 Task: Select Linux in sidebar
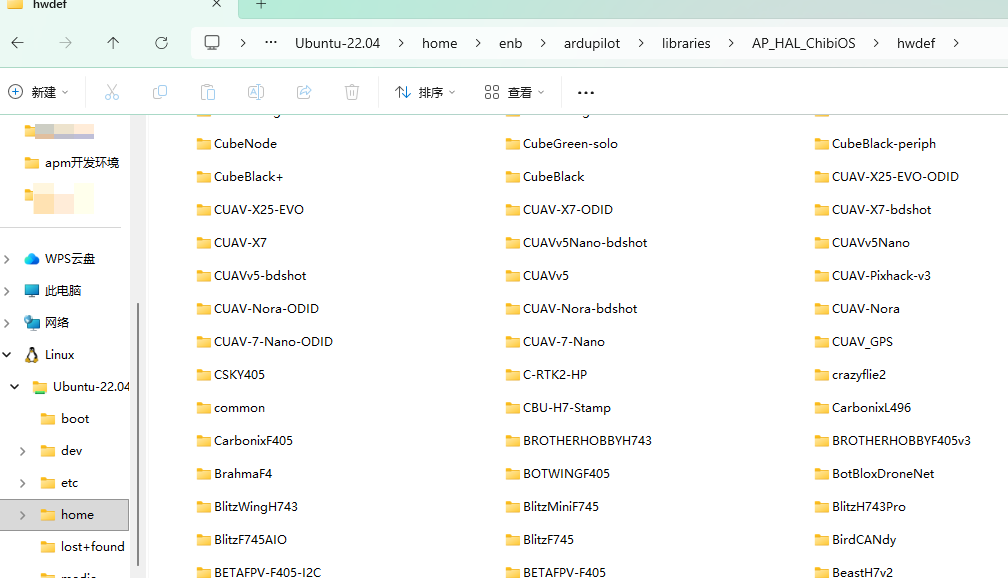coord(50,355)
